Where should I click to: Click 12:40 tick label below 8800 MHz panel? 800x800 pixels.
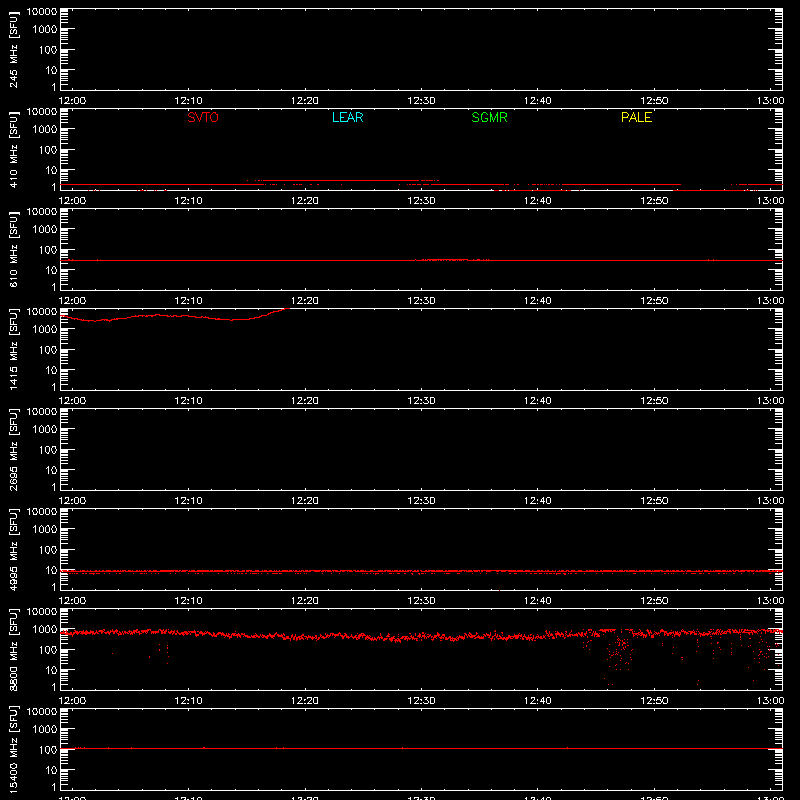pos(538,701)
